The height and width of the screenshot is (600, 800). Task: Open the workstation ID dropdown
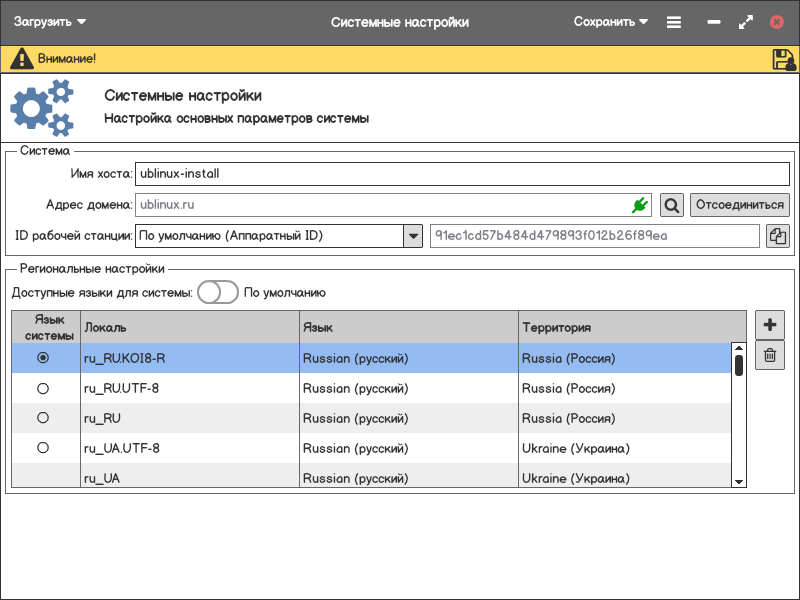tap(412, 236)
